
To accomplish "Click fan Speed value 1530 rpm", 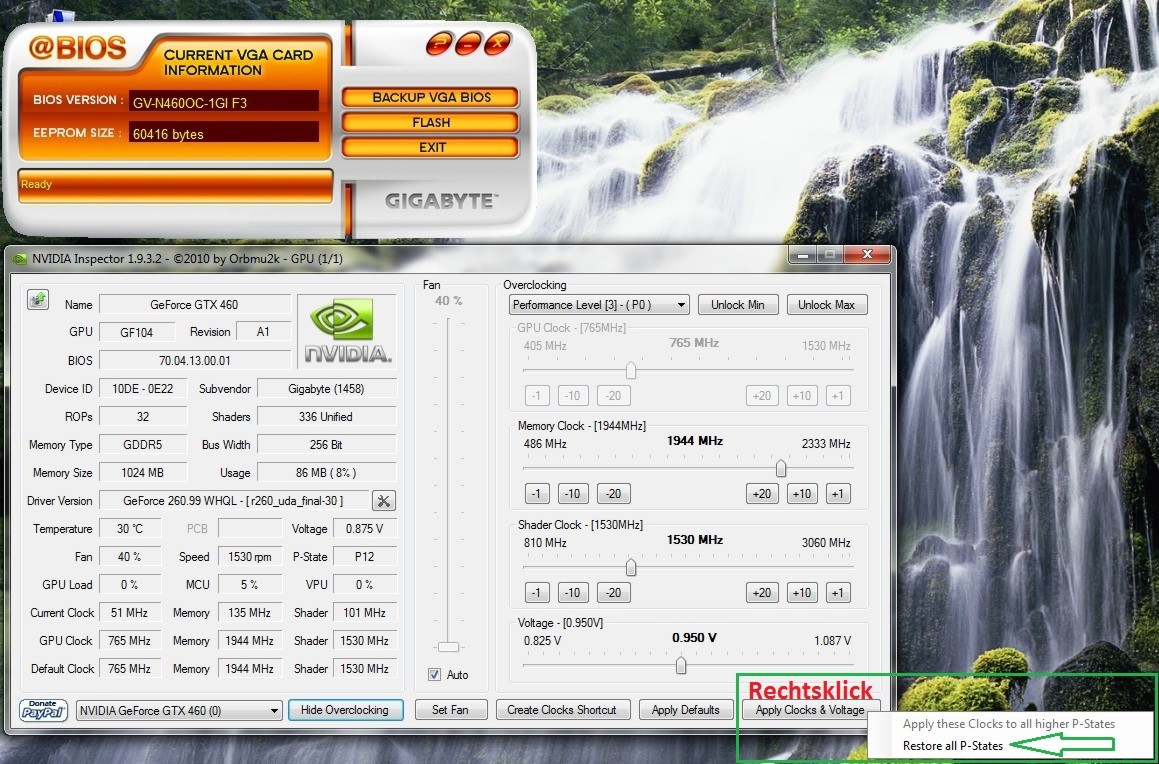I will coord(249,557).
